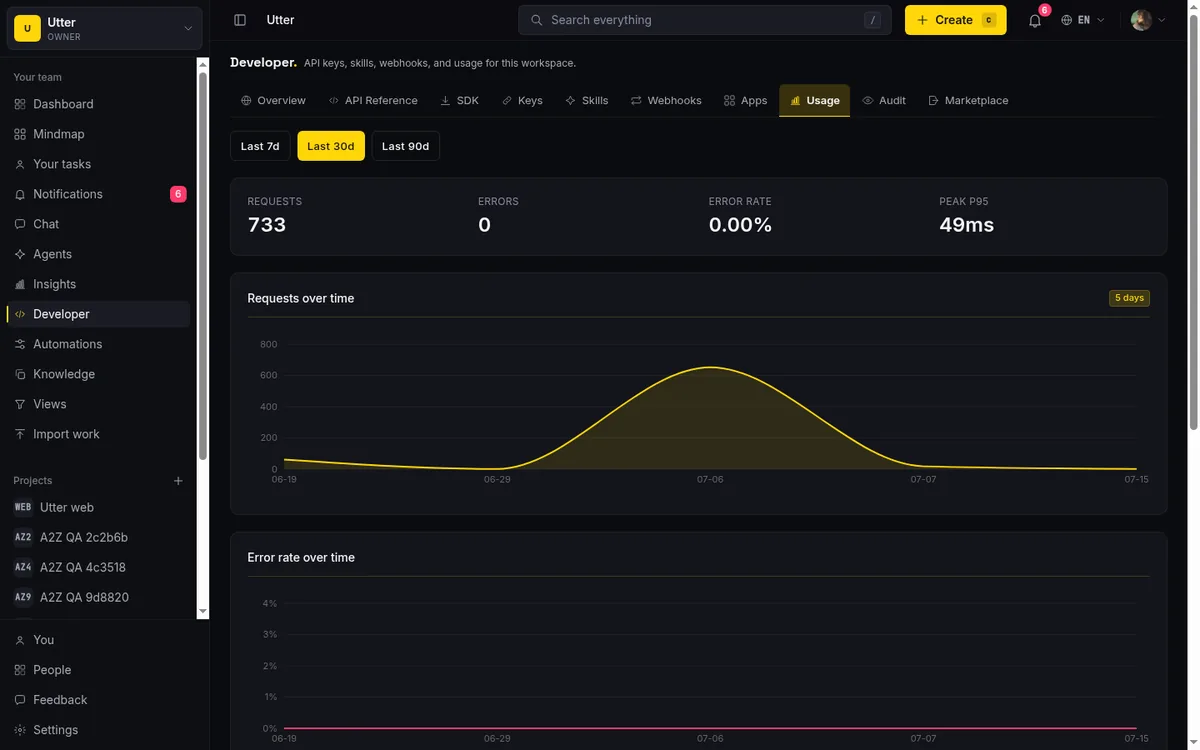Open the A2Z QA 2c2b6b project
The height and width of the screenshot is (750, 1200).
(98, 537)
